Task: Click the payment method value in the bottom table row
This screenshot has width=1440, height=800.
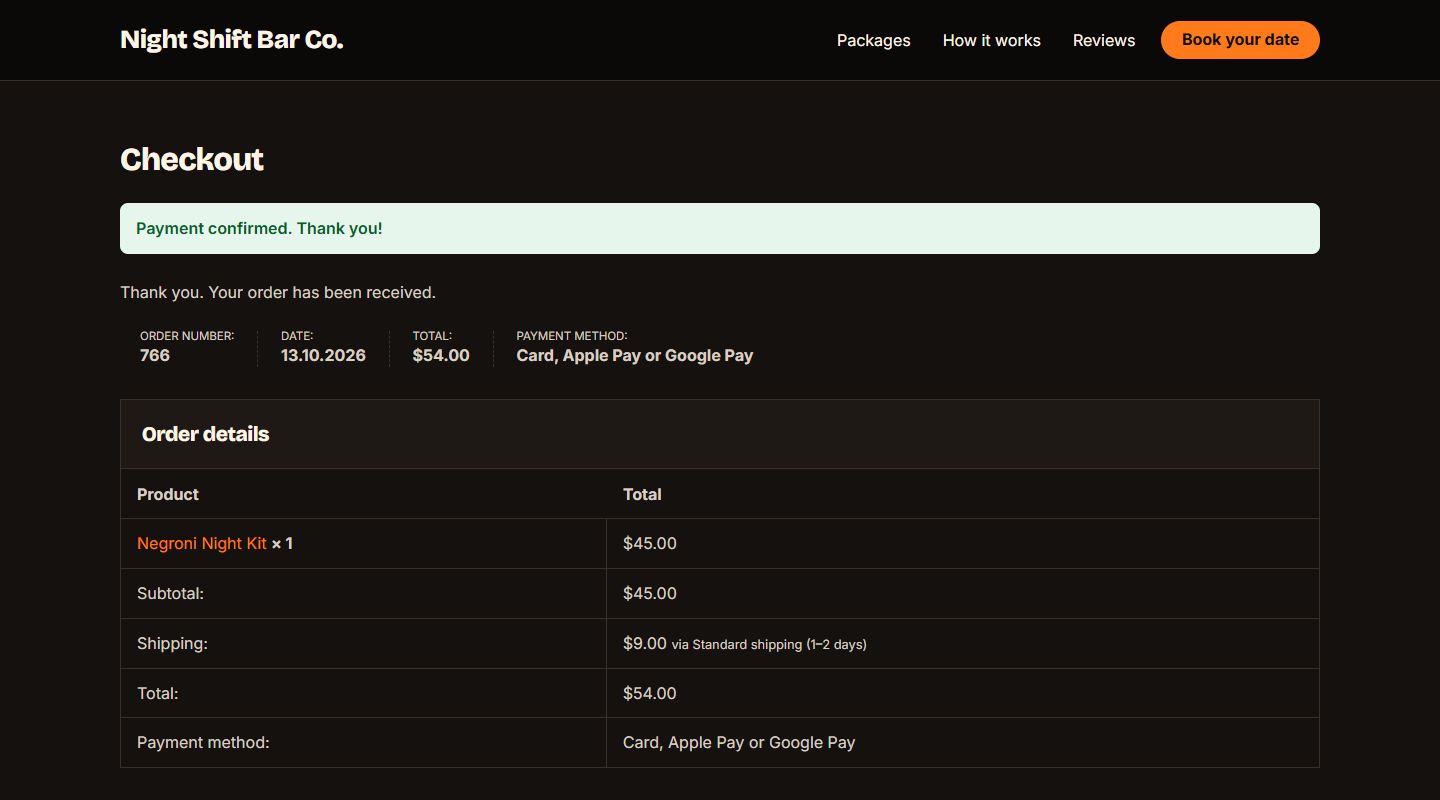Action: pyautogui.click(x=739, y=742)
